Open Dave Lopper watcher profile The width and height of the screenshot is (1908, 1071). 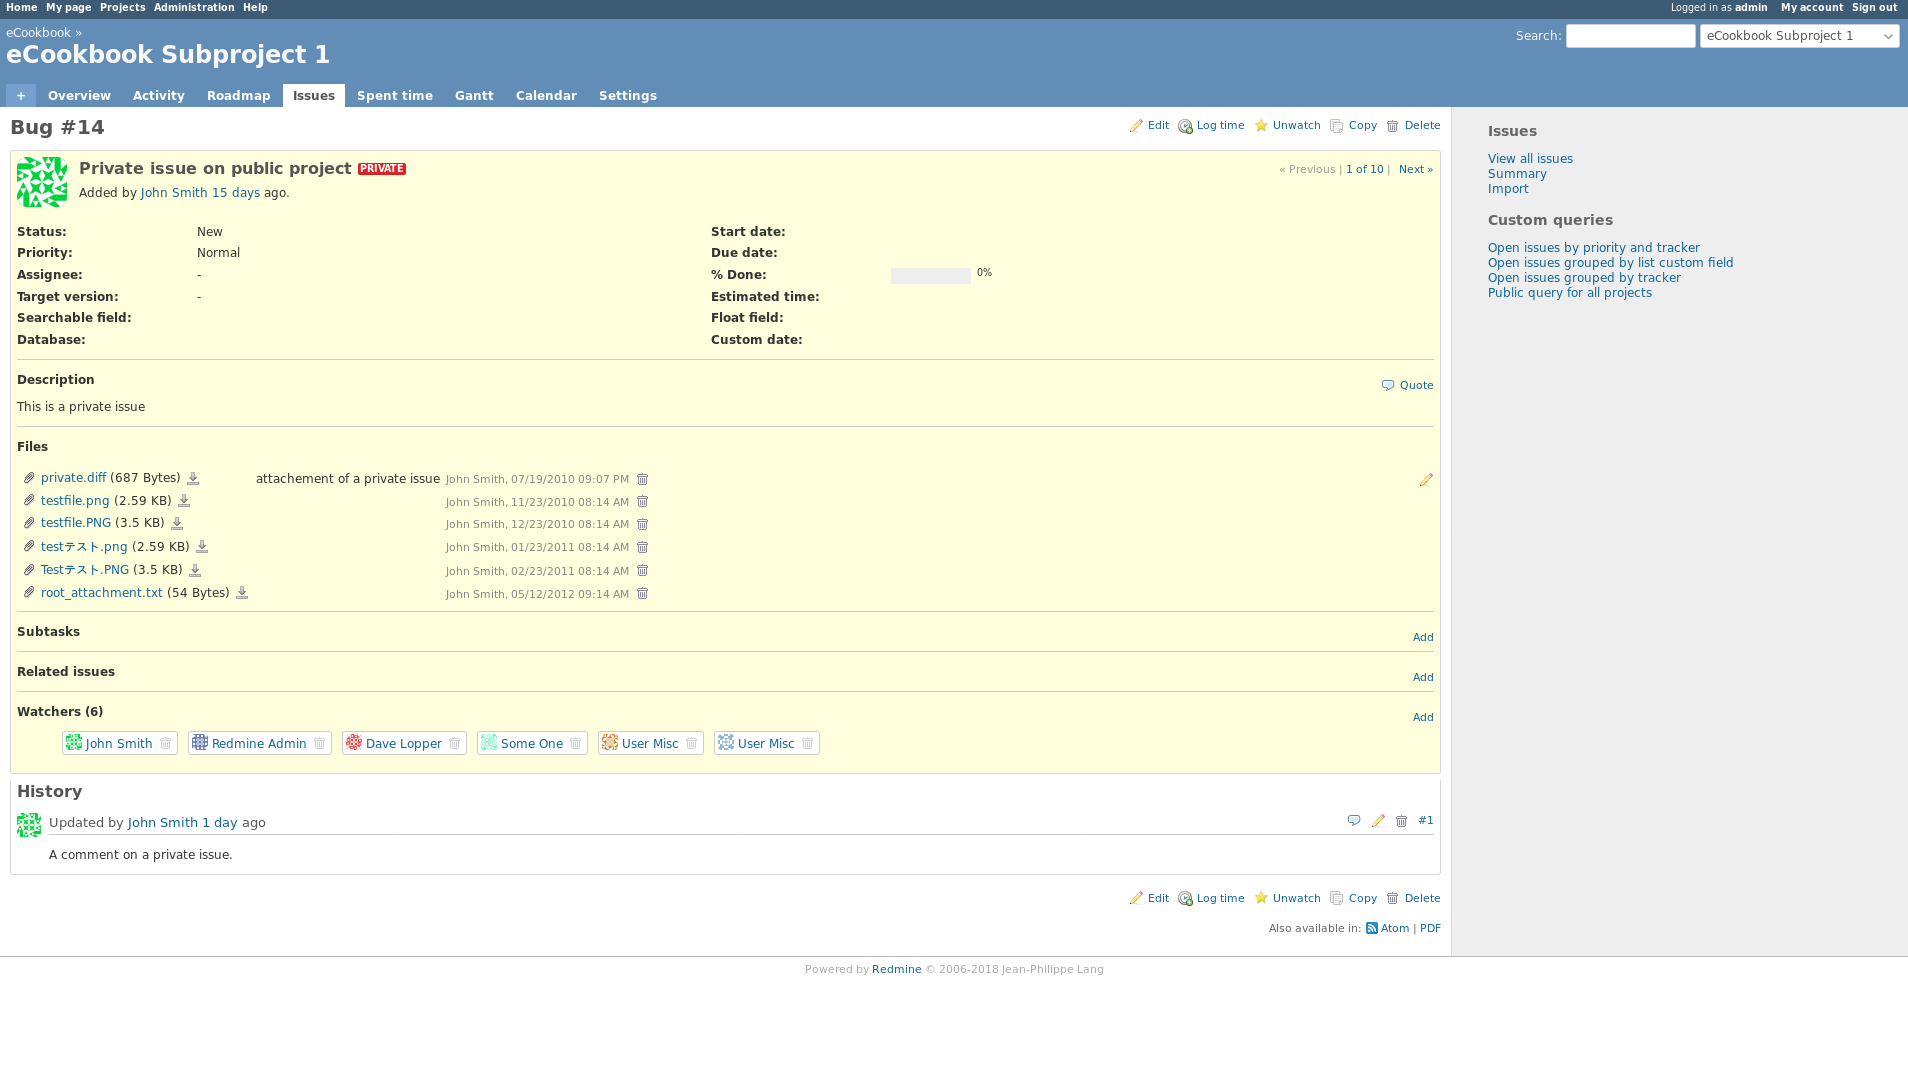point(404,744)
